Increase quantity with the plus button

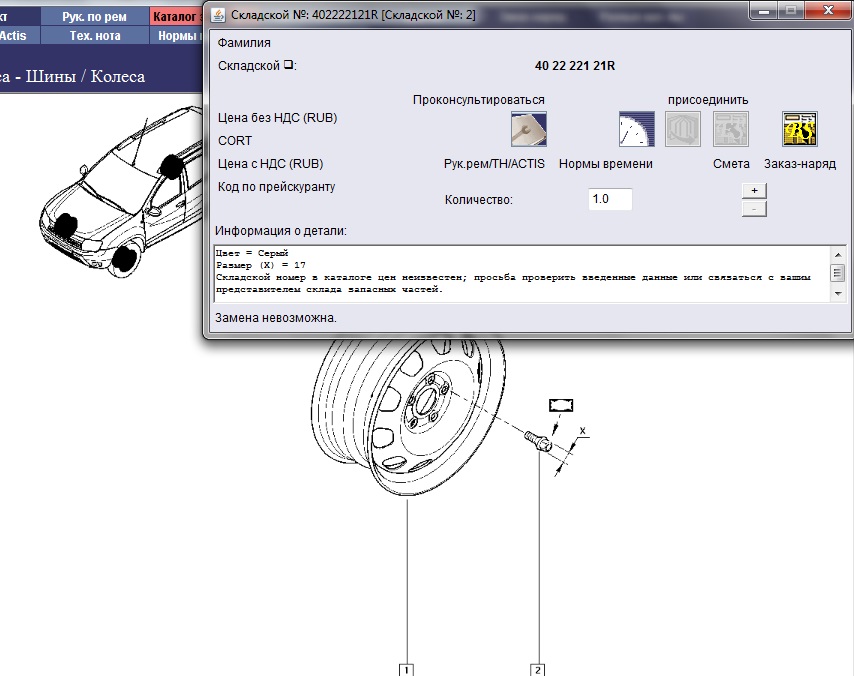[754, 190]
